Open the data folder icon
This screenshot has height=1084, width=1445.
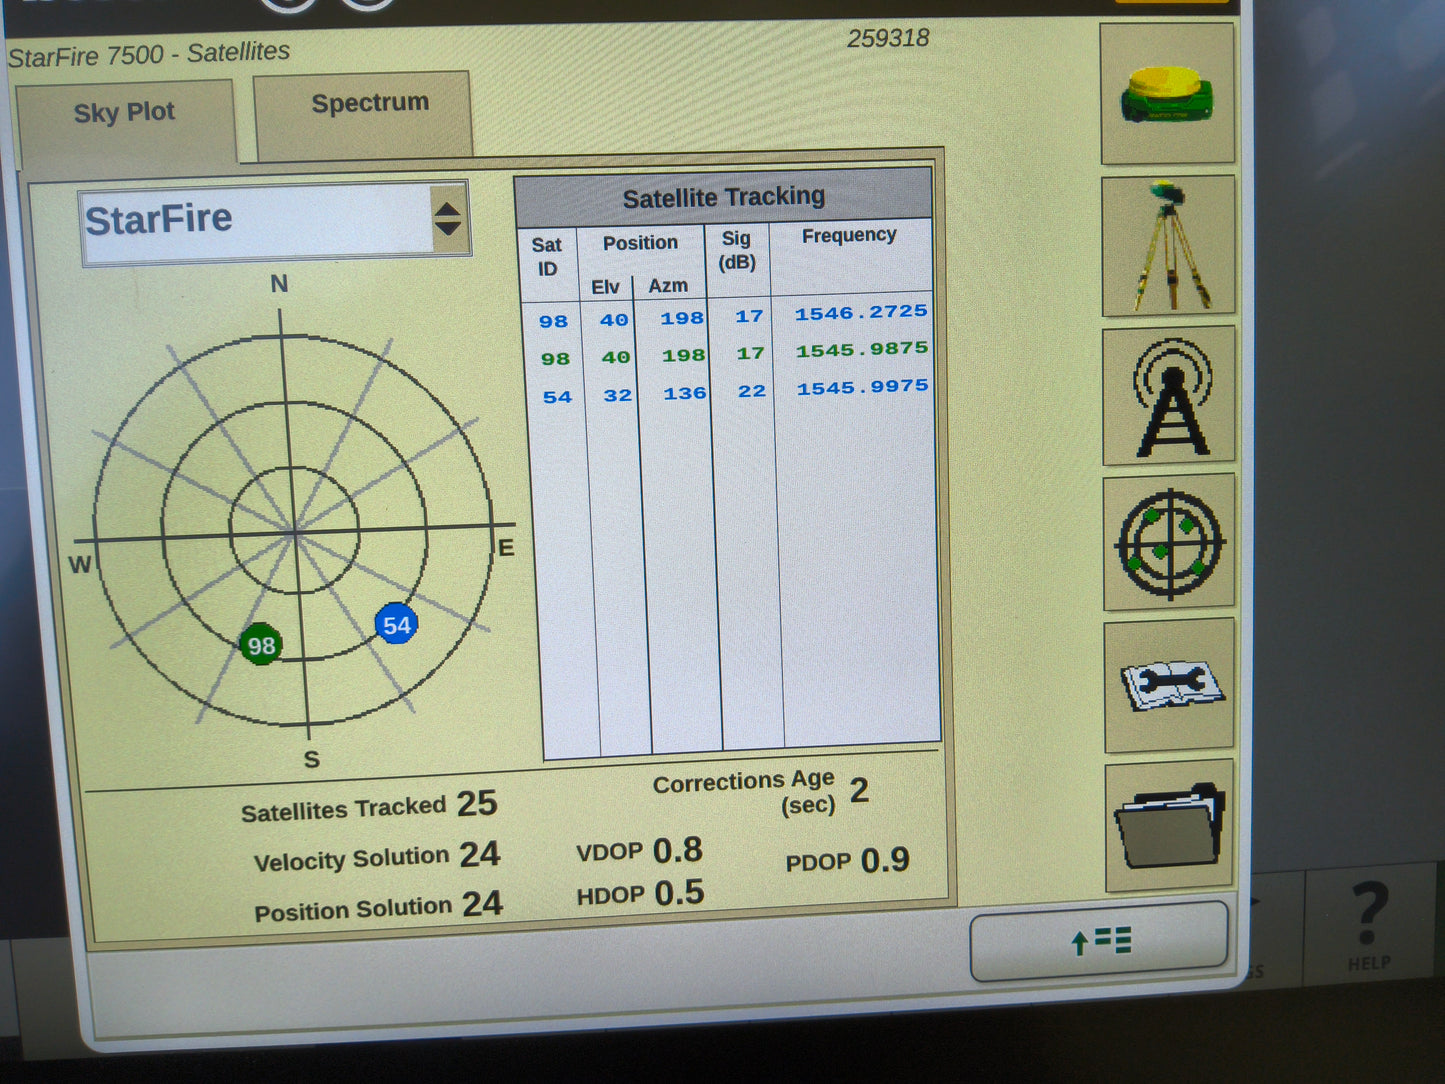click(1167, 826)
